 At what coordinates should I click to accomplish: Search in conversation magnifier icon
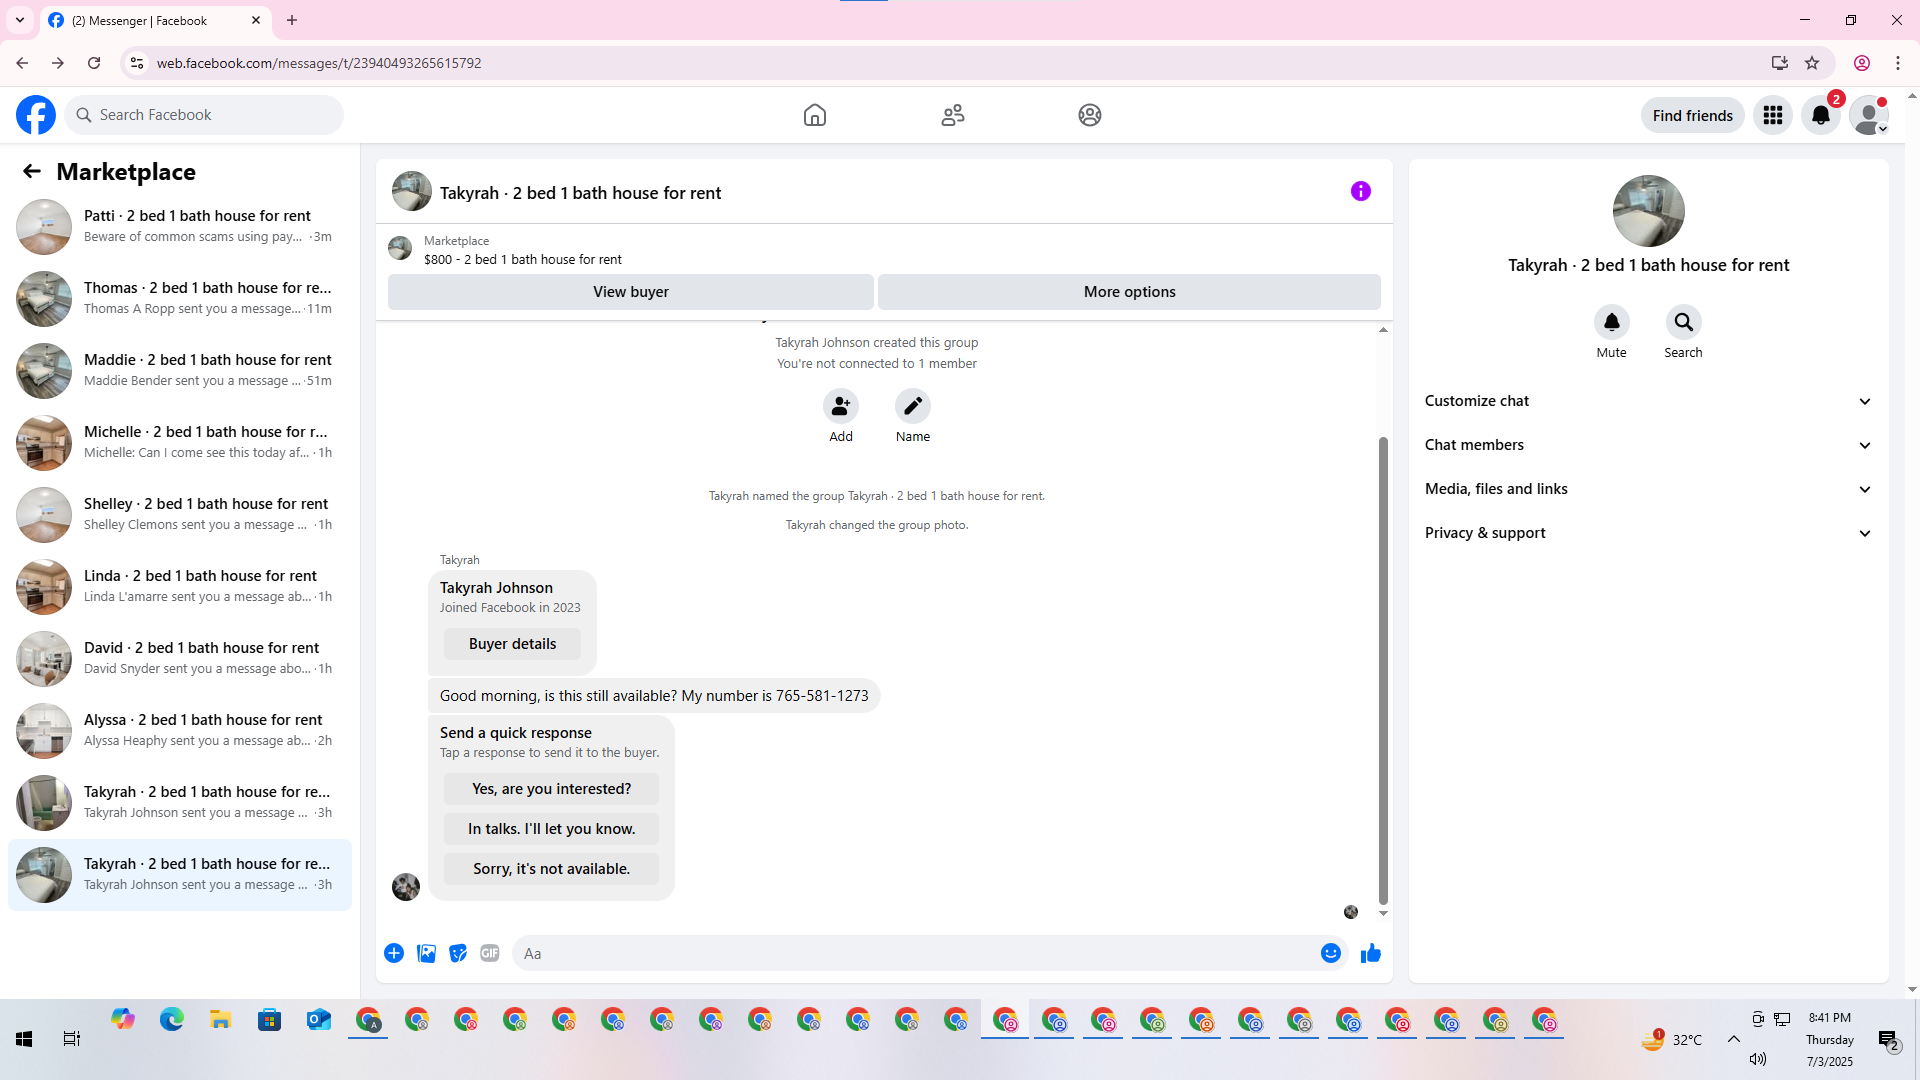[x=1683, y=322]
